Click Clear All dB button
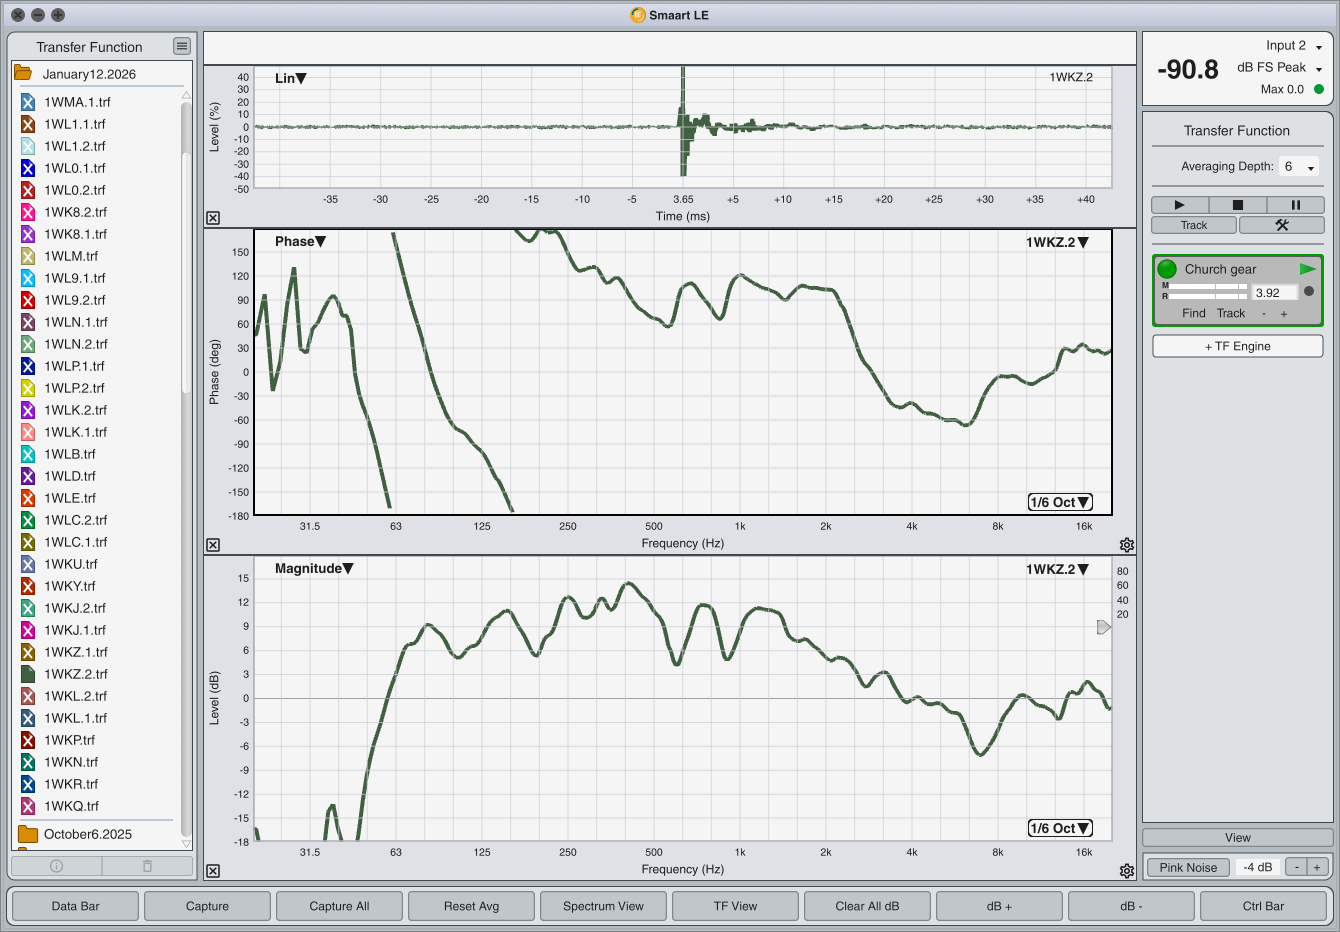The image size is (1340, 932). pyautogui.click(x=867, y=906)
